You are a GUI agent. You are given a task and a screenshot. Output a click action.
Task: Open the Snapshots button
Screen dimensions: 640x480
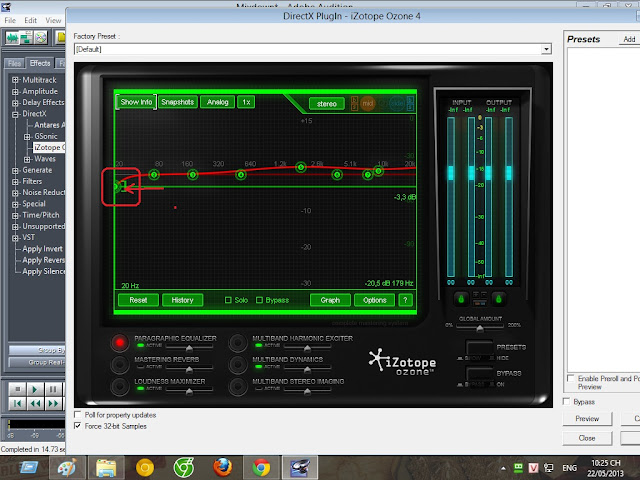178,102
